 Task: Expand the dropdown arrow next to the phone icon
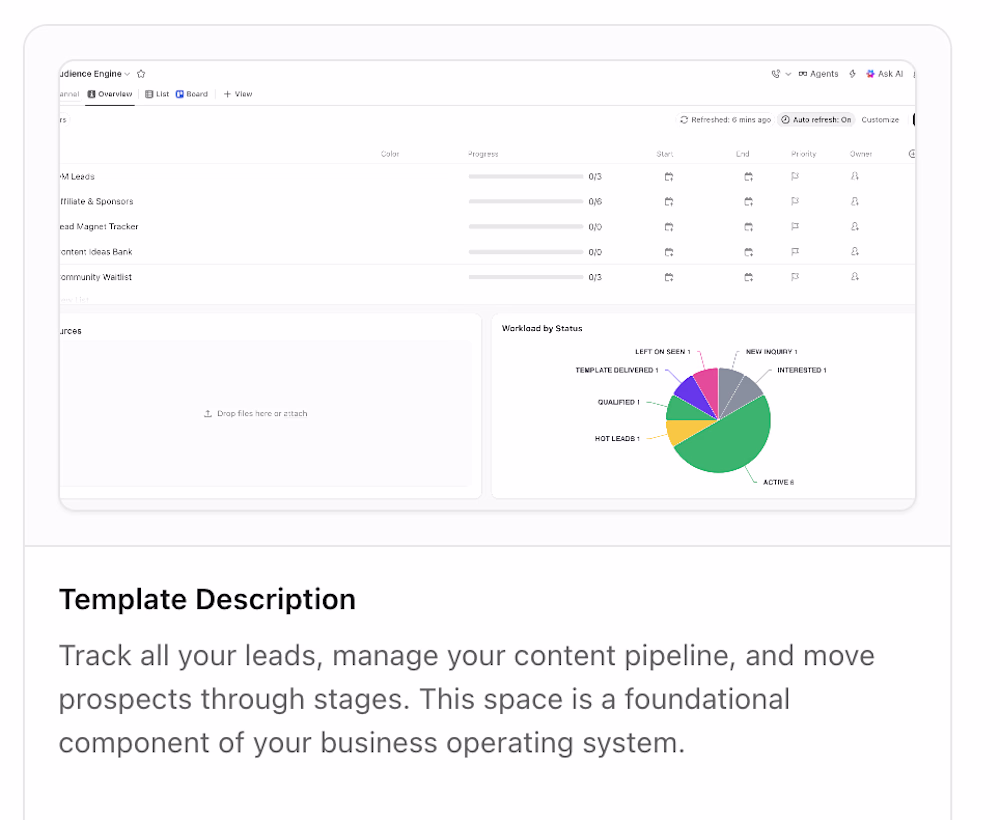(x=788, y=74)
